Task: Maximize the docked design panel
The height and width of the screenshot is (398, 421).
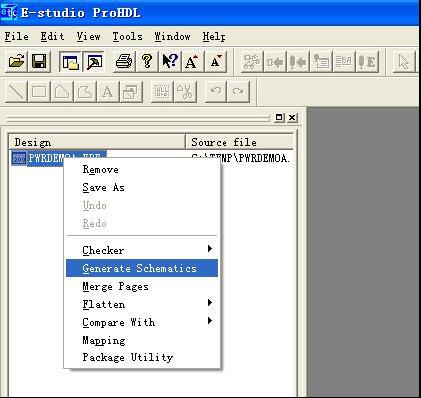Action: point(279,117)
